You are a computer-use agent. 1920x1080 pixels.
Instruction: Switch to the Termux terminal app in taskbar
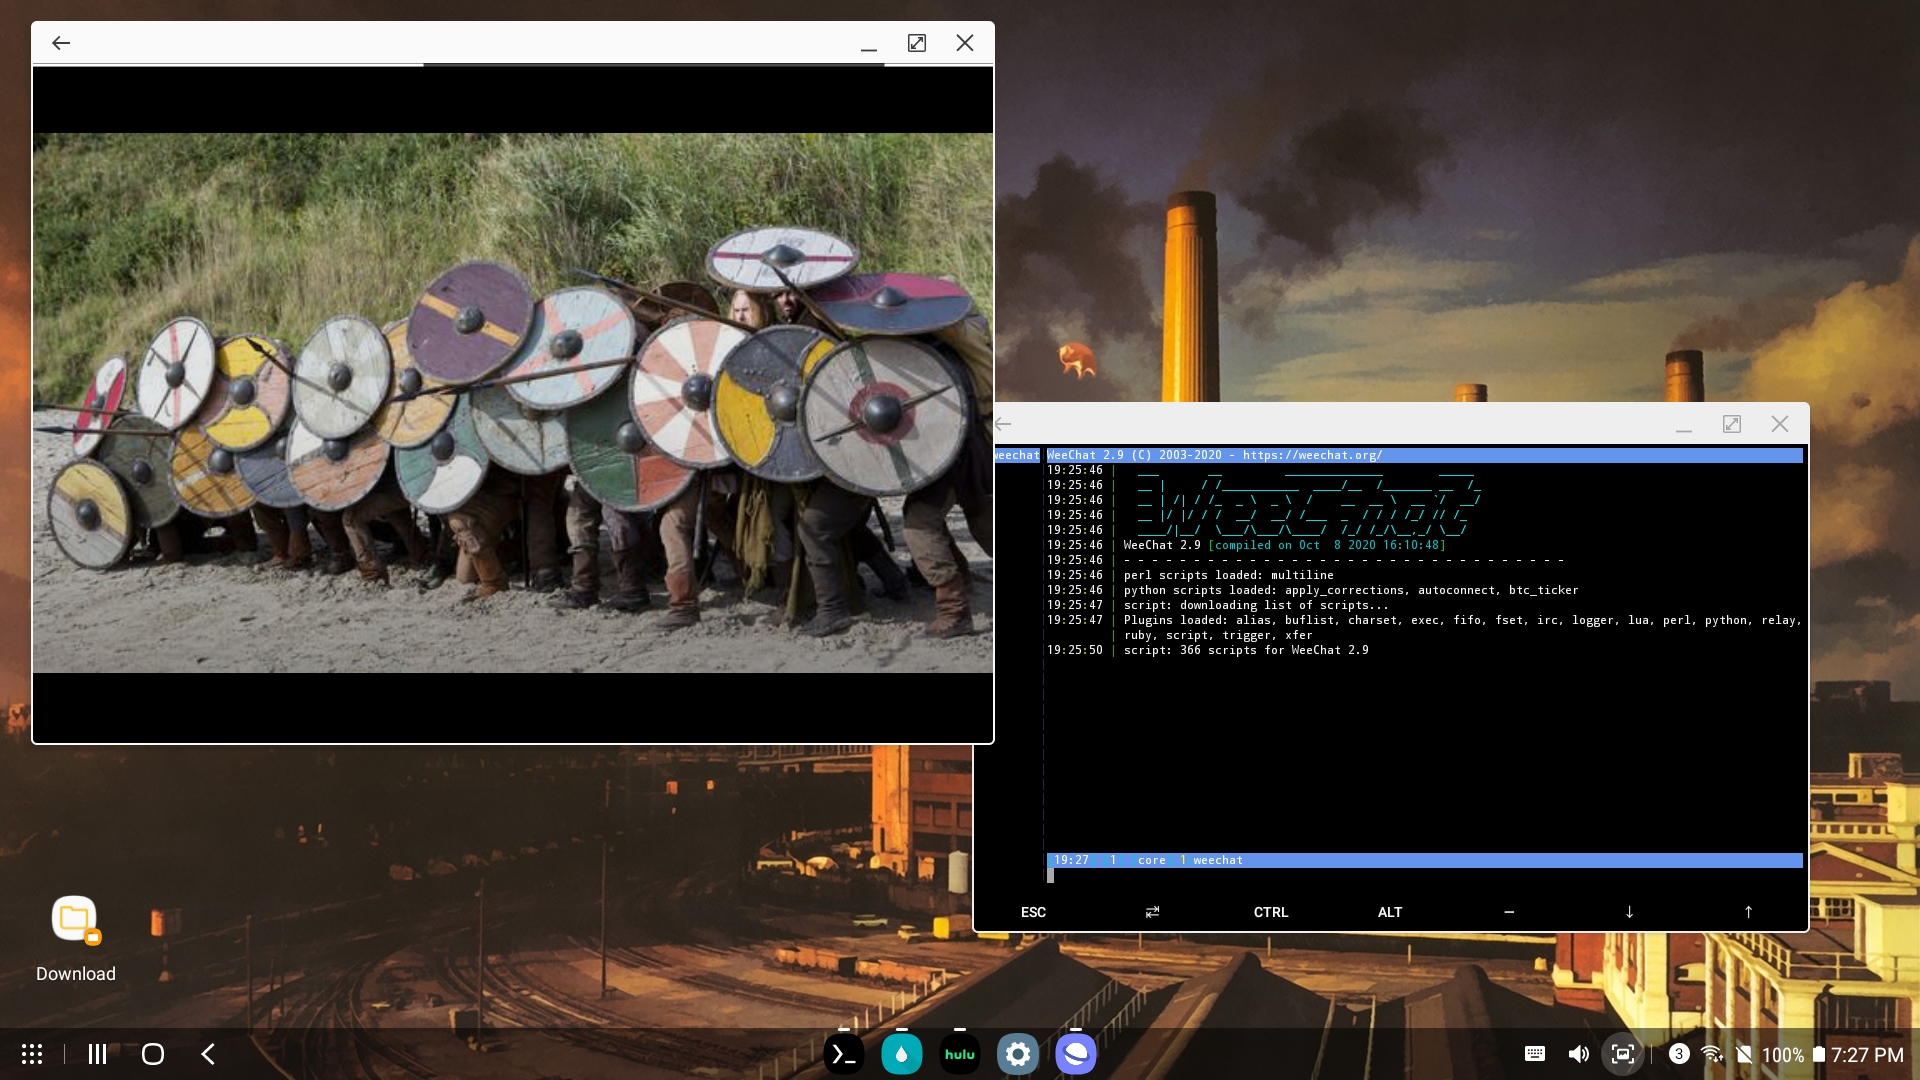coord(844,1054)
